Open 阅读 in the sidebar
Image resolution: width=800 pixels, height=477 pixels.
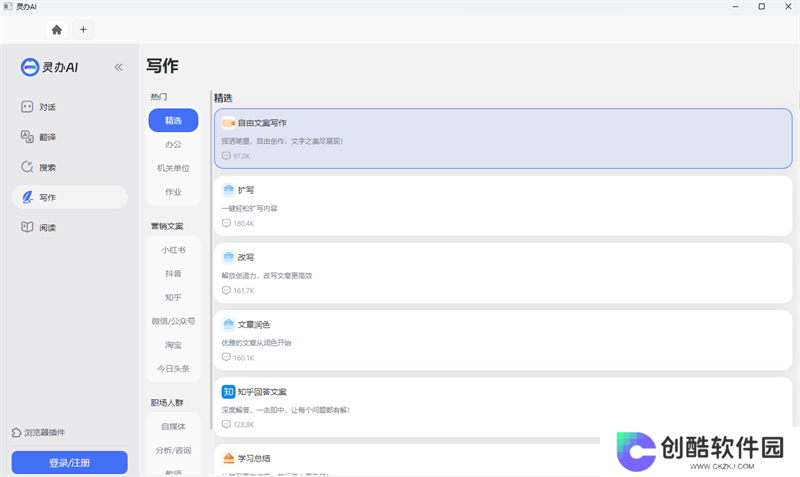click(x=69, y=227)
